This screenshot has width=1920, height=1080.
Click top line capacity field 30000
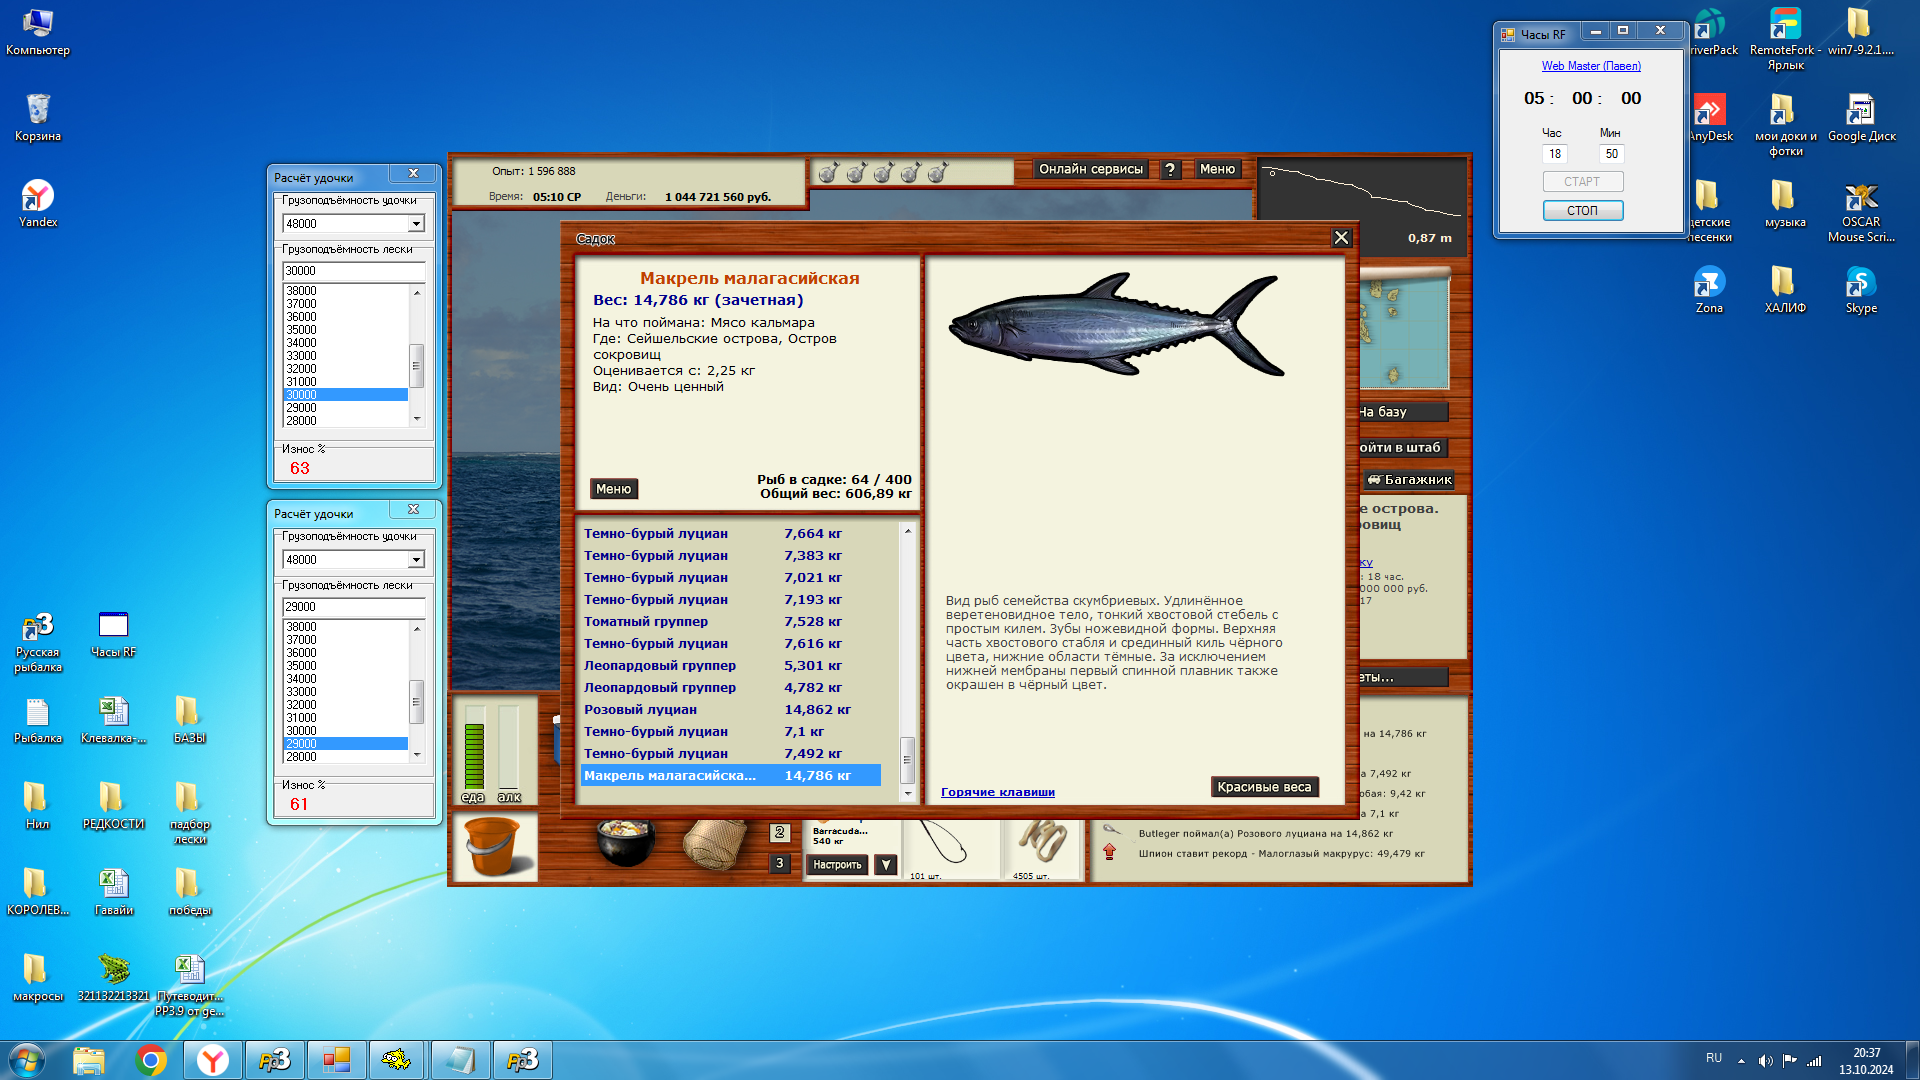(x=354, y=271)
